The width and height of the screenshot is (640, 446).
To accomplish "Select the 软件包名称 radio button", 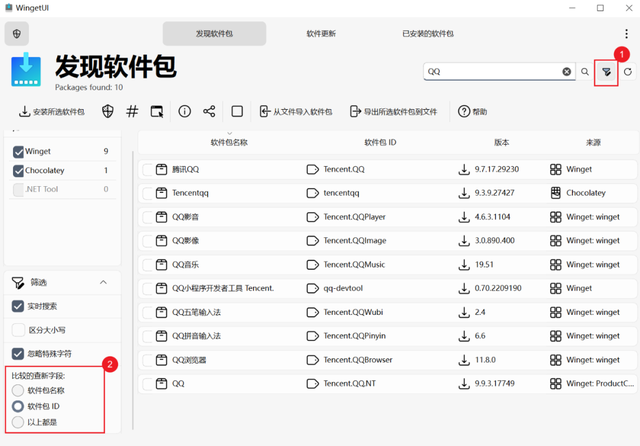I will coord(18,391).
